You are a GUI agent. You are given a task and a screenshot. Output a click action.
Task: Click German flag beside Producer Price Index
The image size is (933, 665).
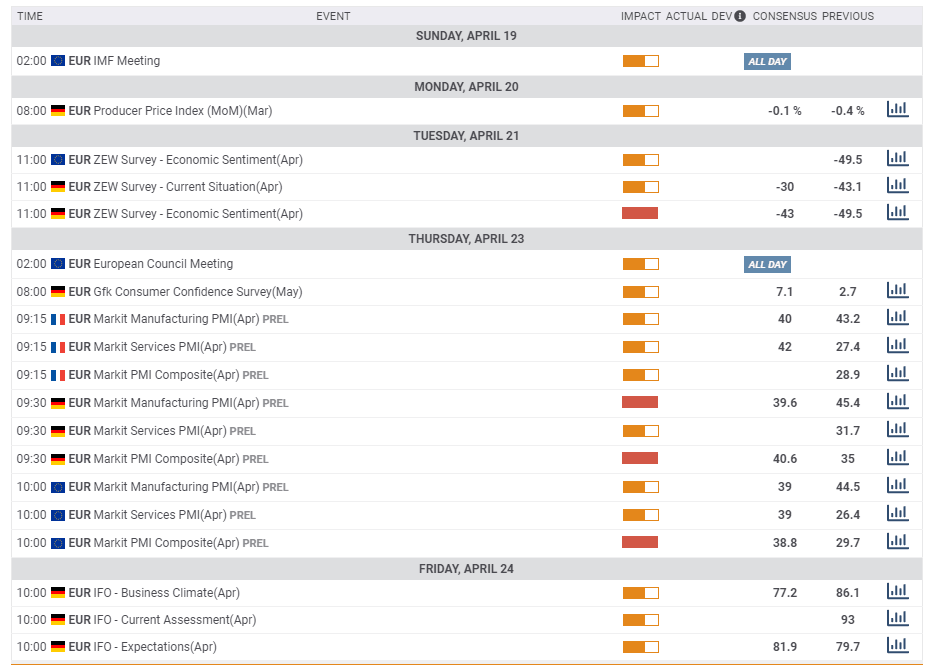pos(58,111)
